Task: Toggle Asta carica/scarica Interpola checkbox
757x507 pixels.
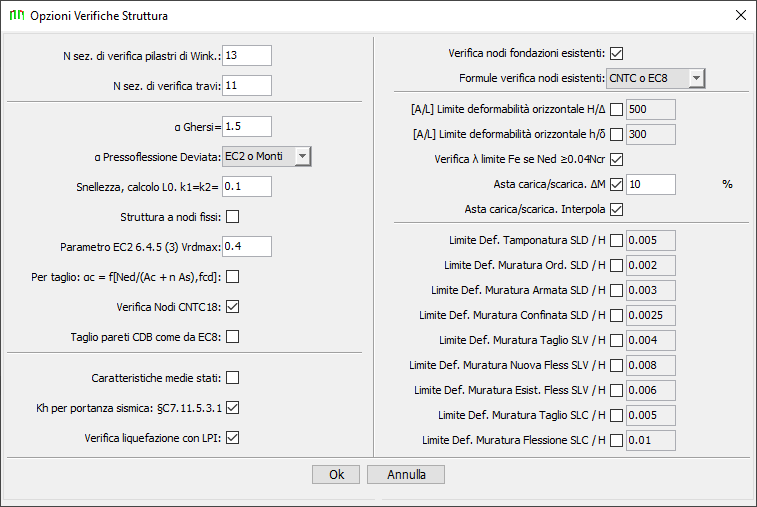Action: pyautogui.click(x=617, y=209)
